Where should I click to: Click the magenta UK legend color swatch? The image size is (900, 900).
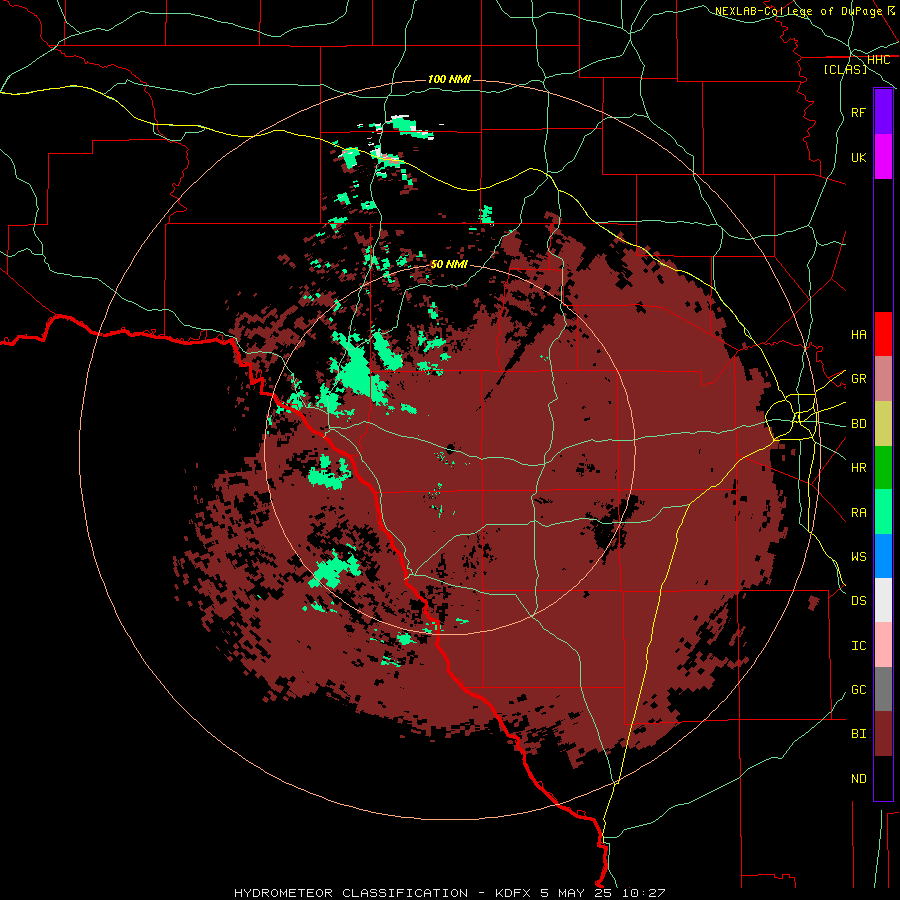click(x=883, y=157)
